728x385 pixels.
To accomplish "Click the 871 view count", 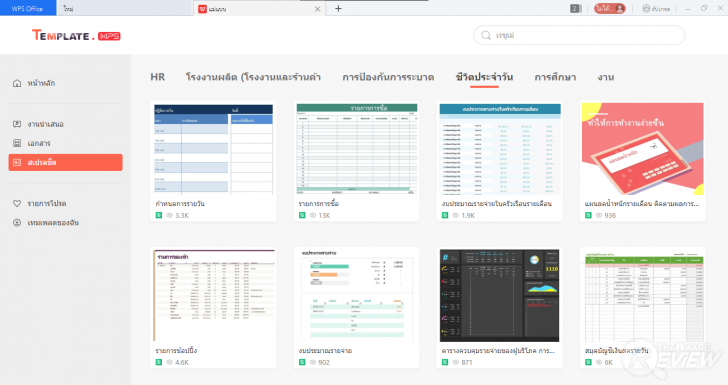I will tap(467, 363).
